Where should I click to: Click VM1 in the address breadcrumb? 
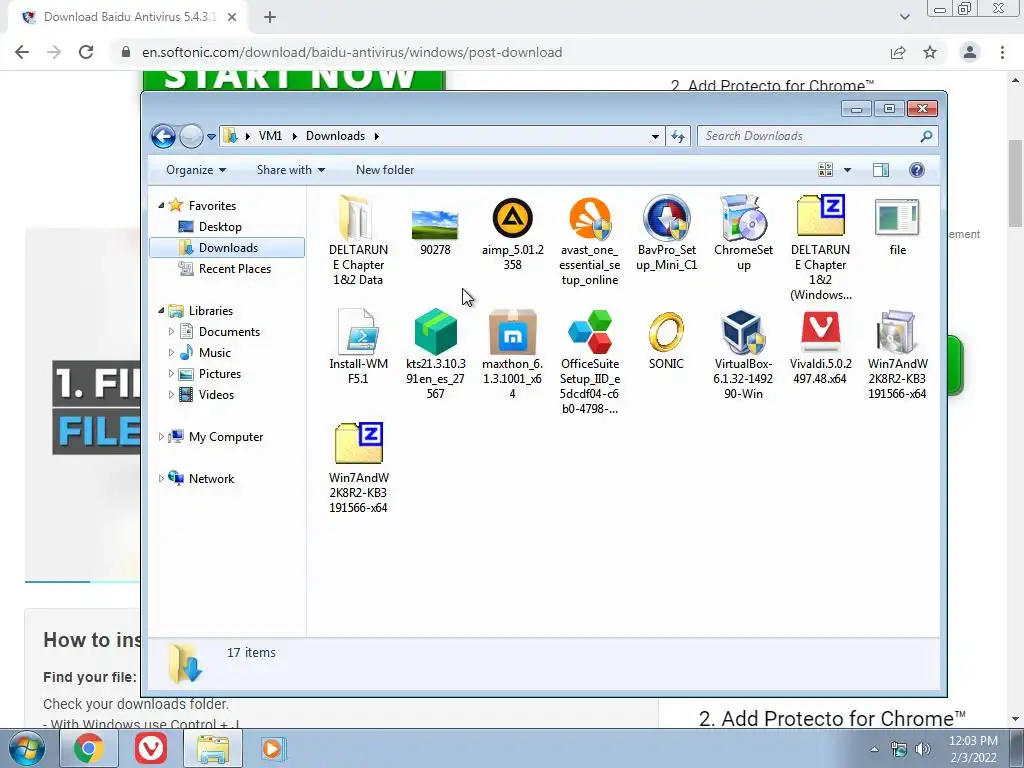click(x=270, y=136)
